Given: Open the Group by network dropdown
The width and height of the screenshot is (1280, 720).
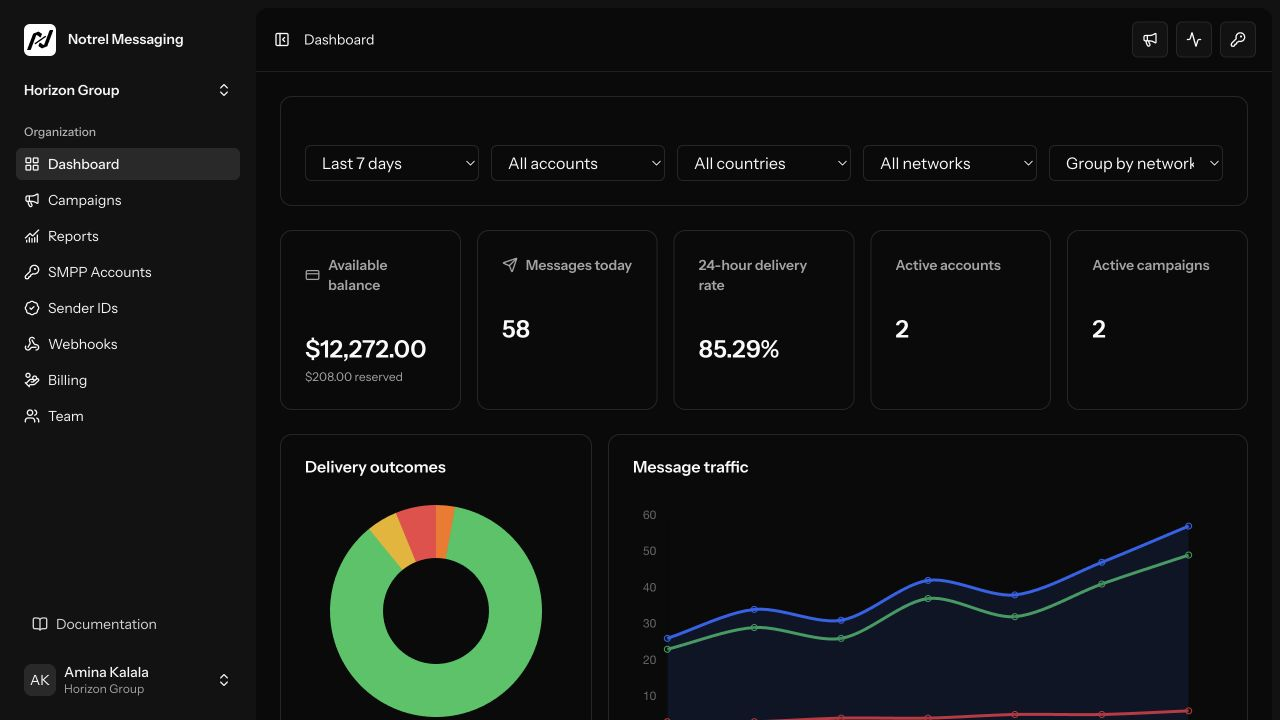Looking at the screenshot, I should (1136, 163).
